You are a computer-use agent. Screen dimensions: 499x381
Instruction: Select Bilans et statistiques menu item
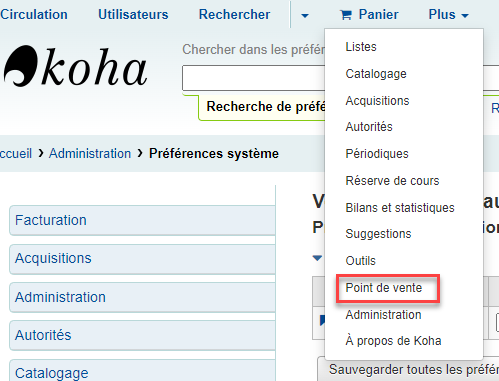coord(400,208)
